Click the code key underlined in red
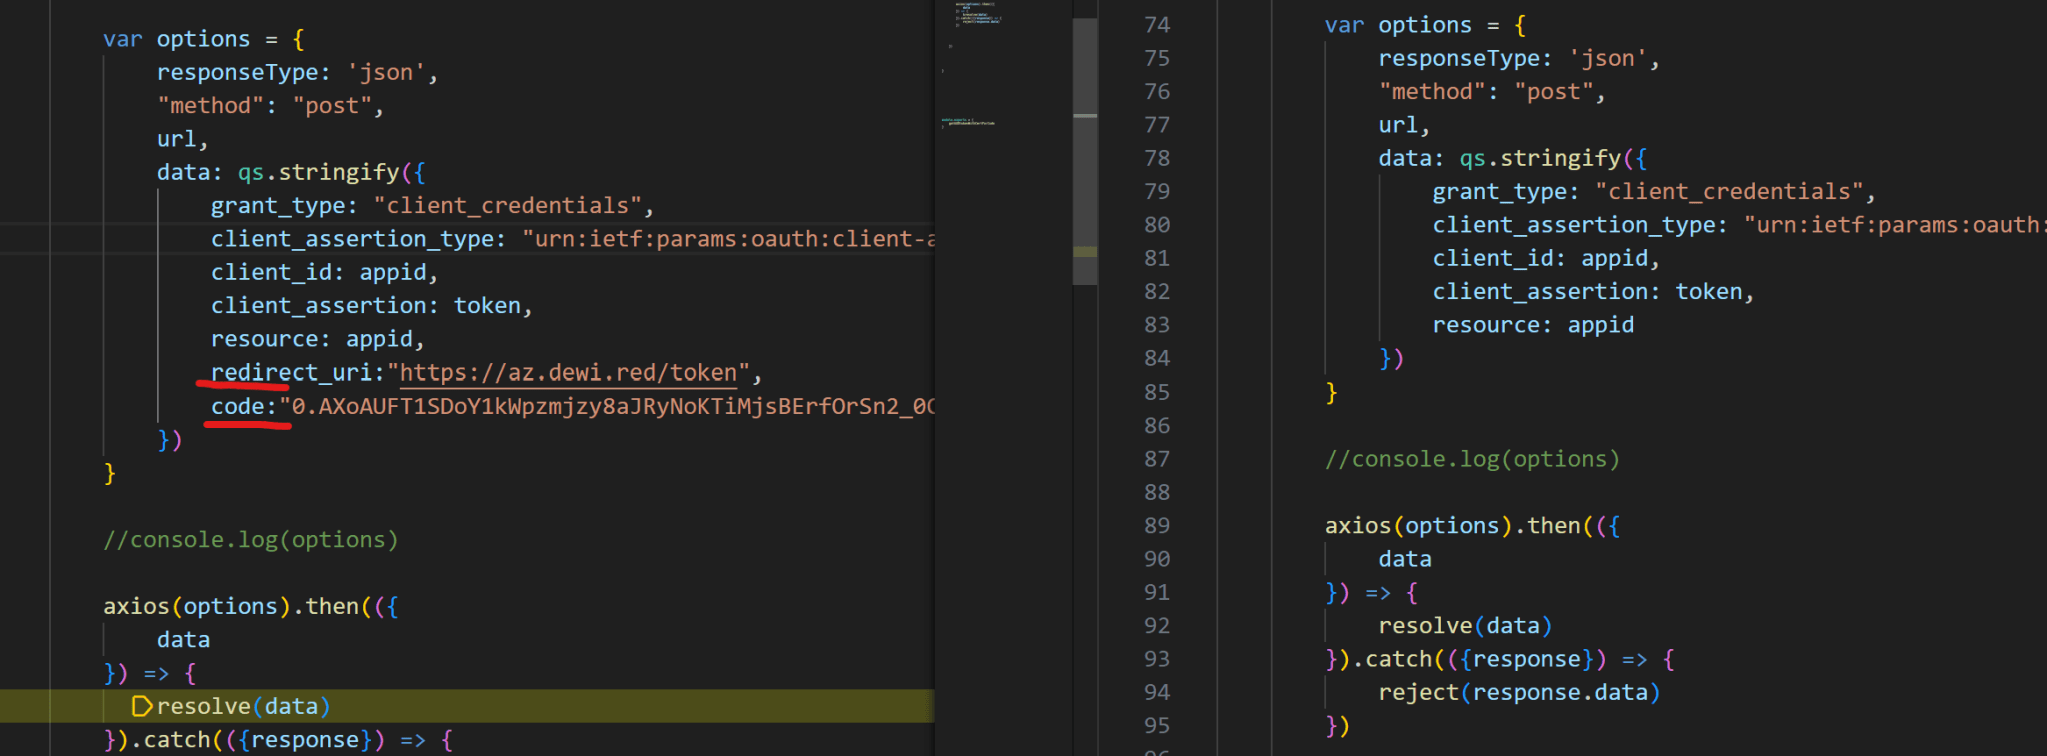This screenshot has width=2047, height=756. click(x=237, y=407)
